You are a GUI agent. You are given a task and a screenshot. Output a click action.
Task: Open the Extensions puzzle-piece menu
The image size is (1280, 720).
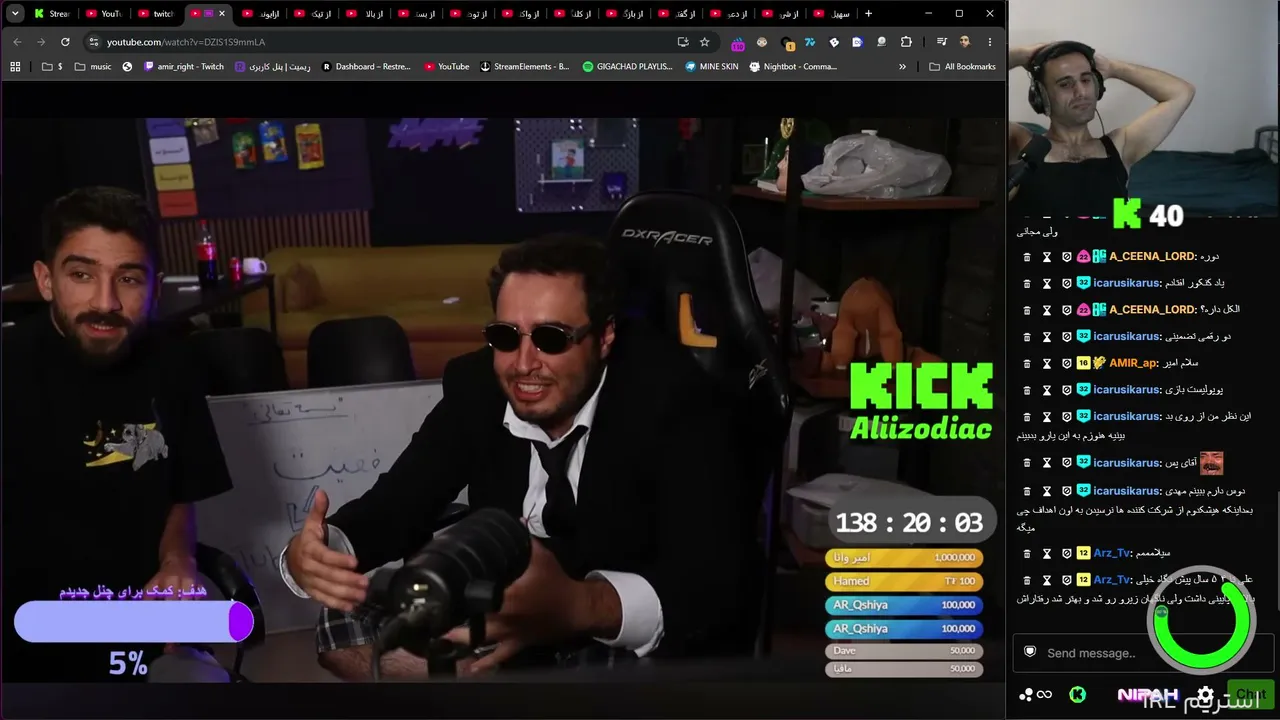(x=906, y=42)
